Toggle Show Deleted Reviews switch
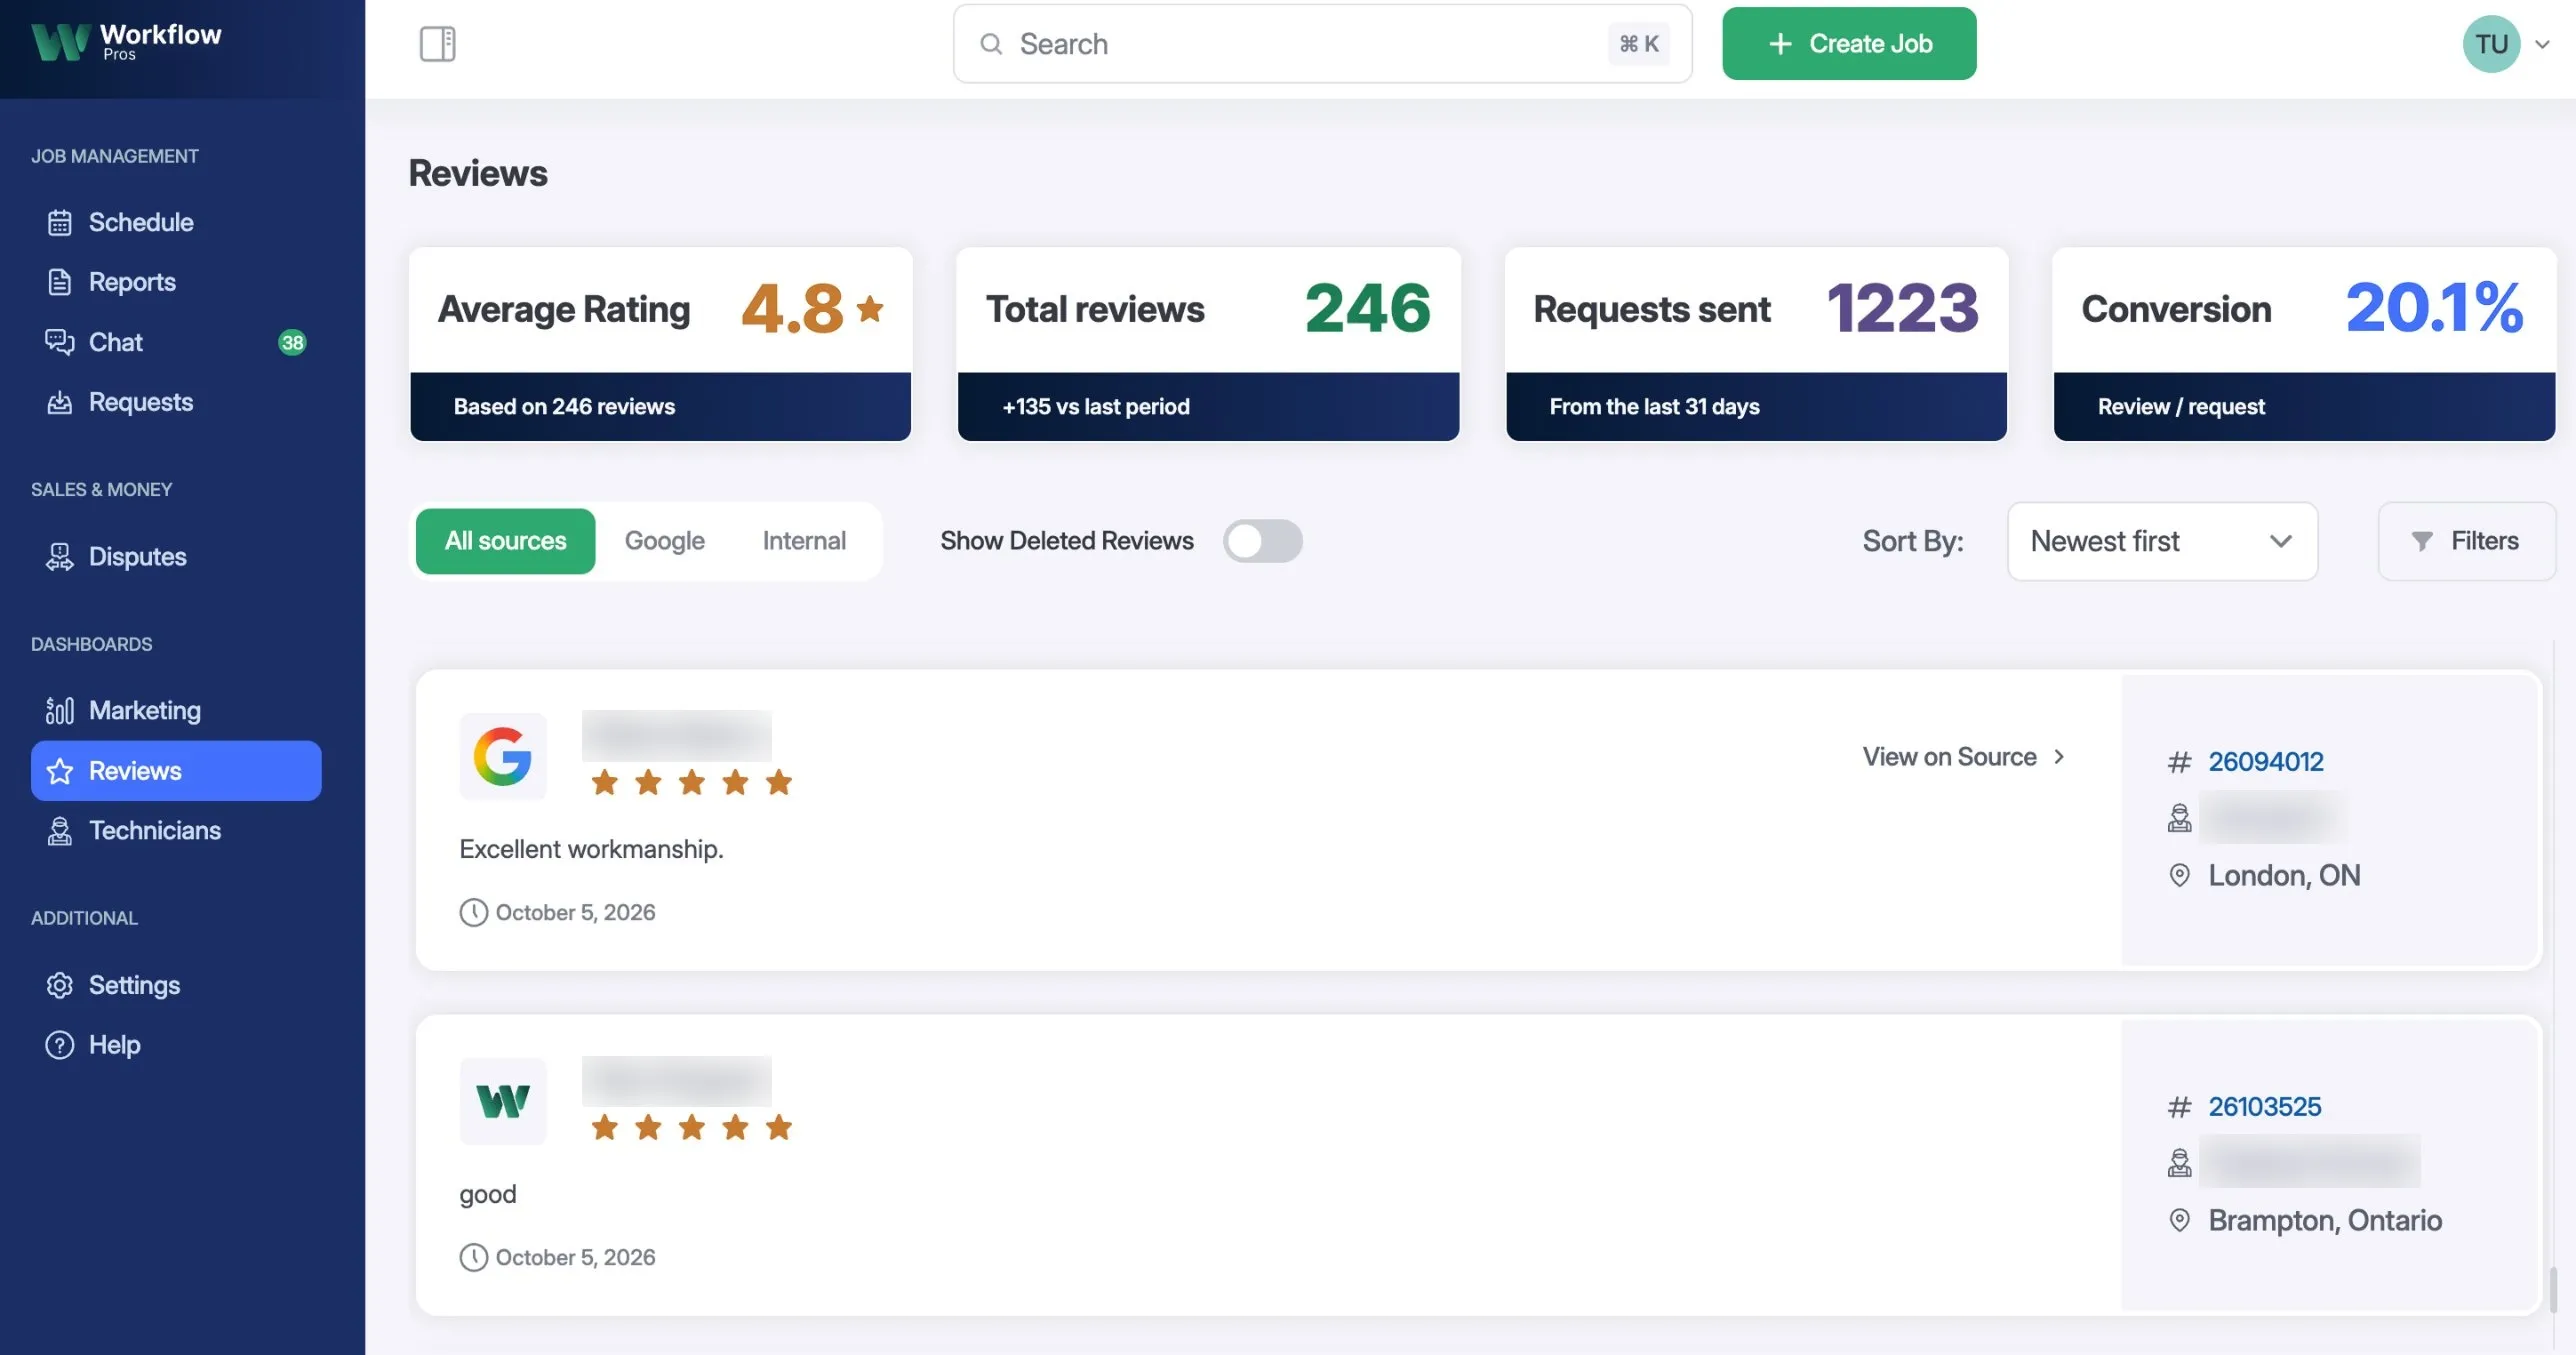Image resolution: width=2576 pixels, height=1355 pixels. click(x=1262, y=541)
